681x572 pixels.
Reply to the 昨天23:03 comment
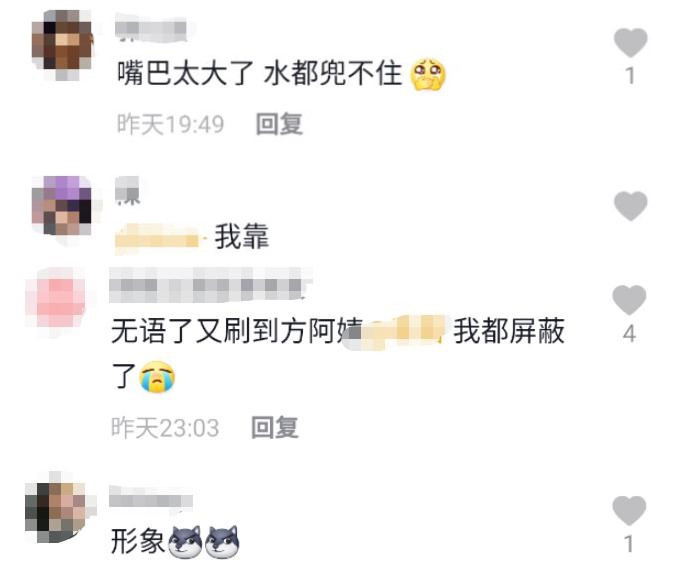coord(274,427)
